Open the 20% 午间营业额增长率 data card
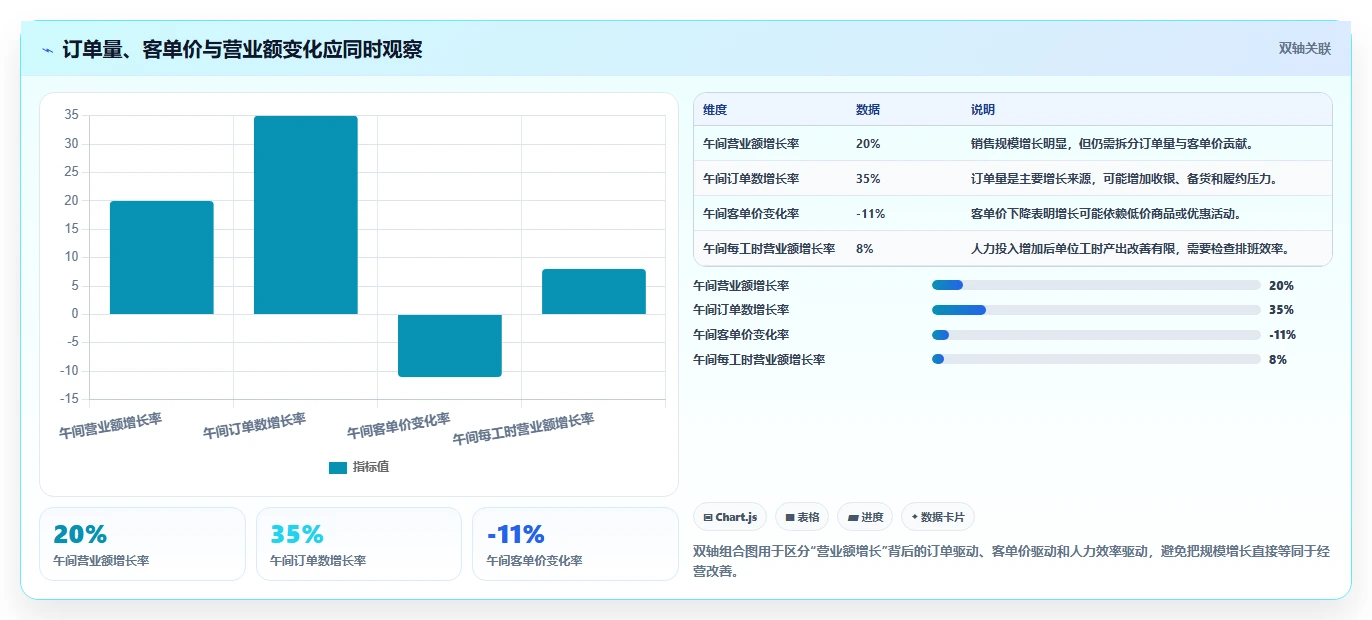 point(142,544)
